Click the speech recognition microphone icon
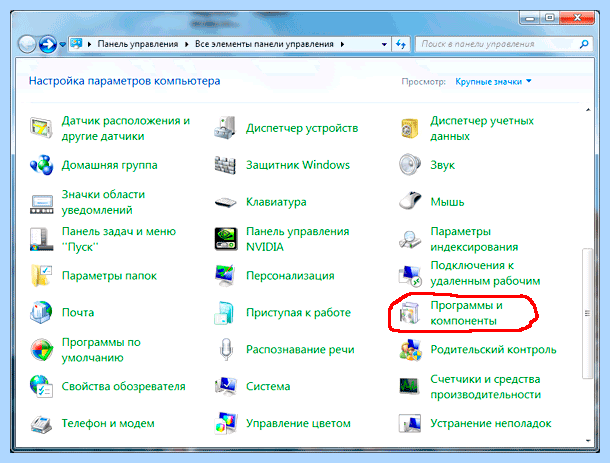 click(x=226, y=349)
